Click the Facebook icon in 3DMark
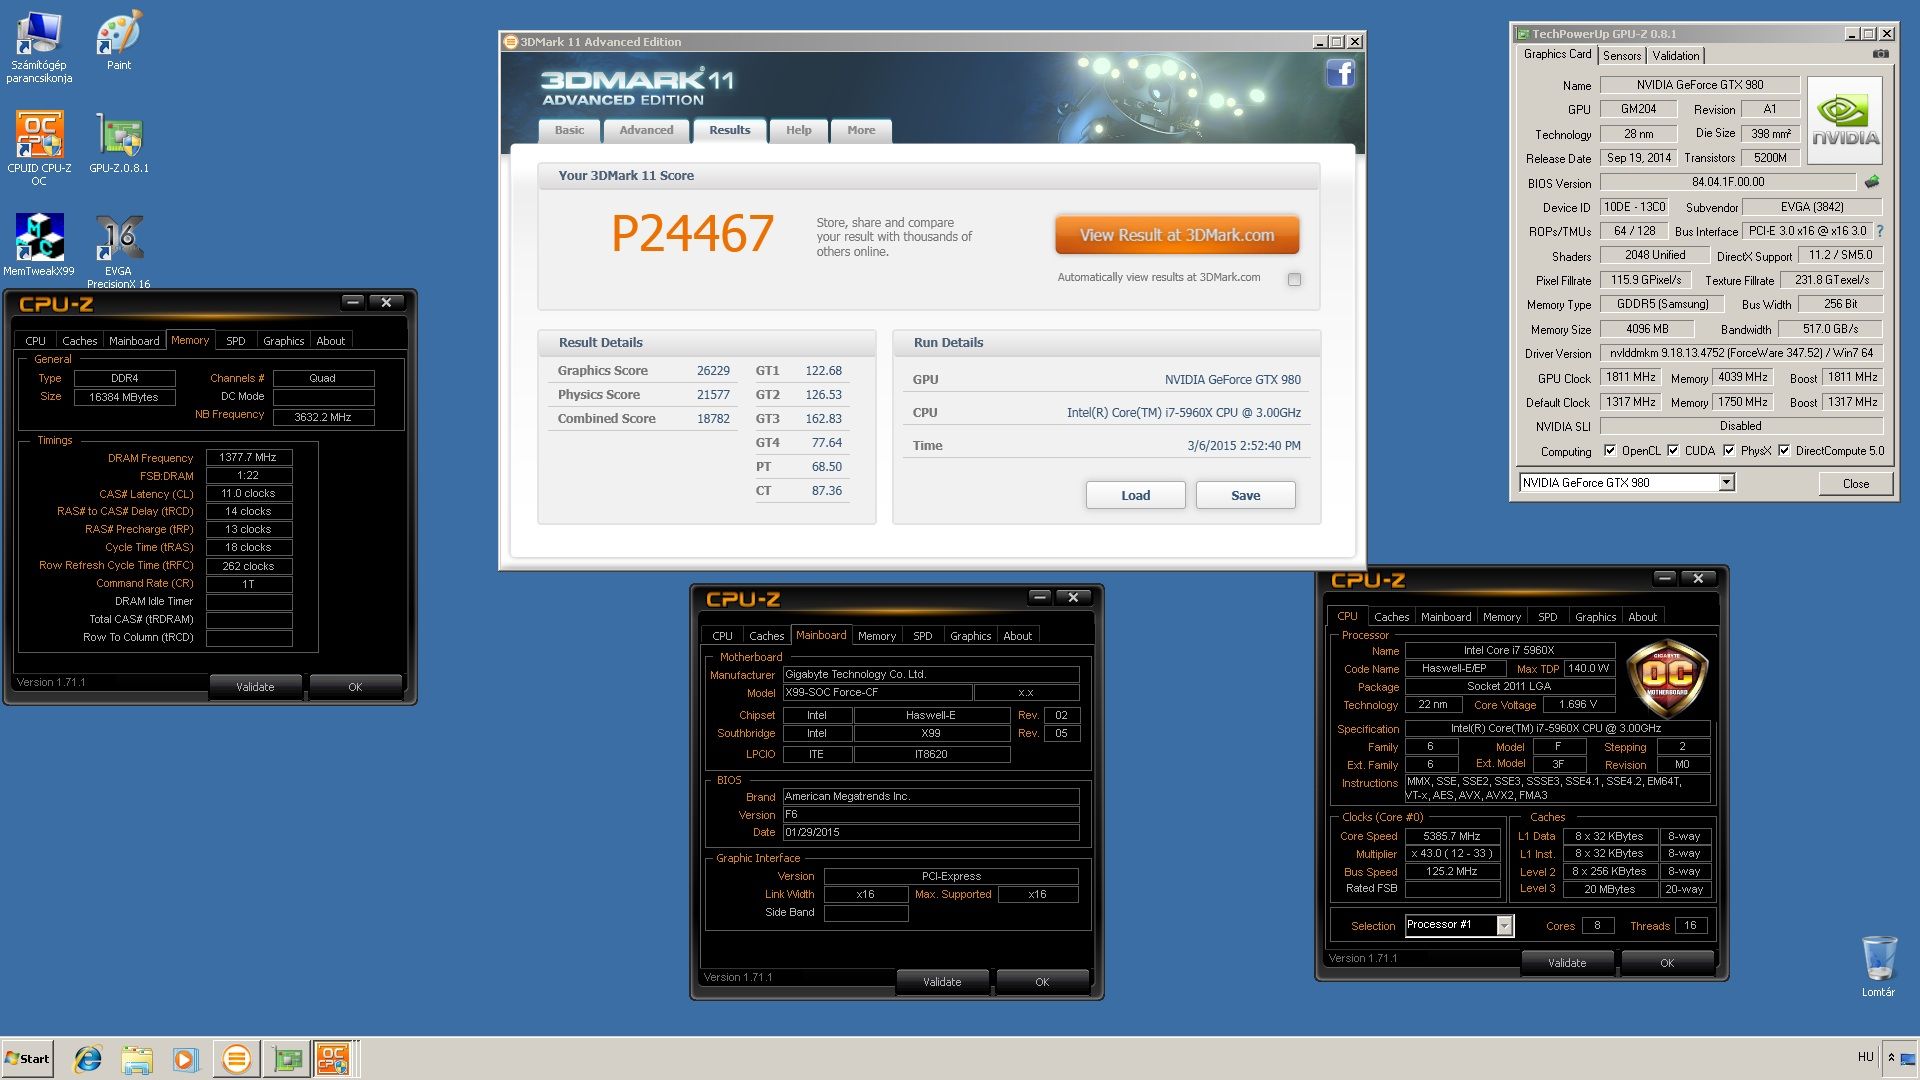This screenshot has height=1080, width=1920. pos(1340,73)
